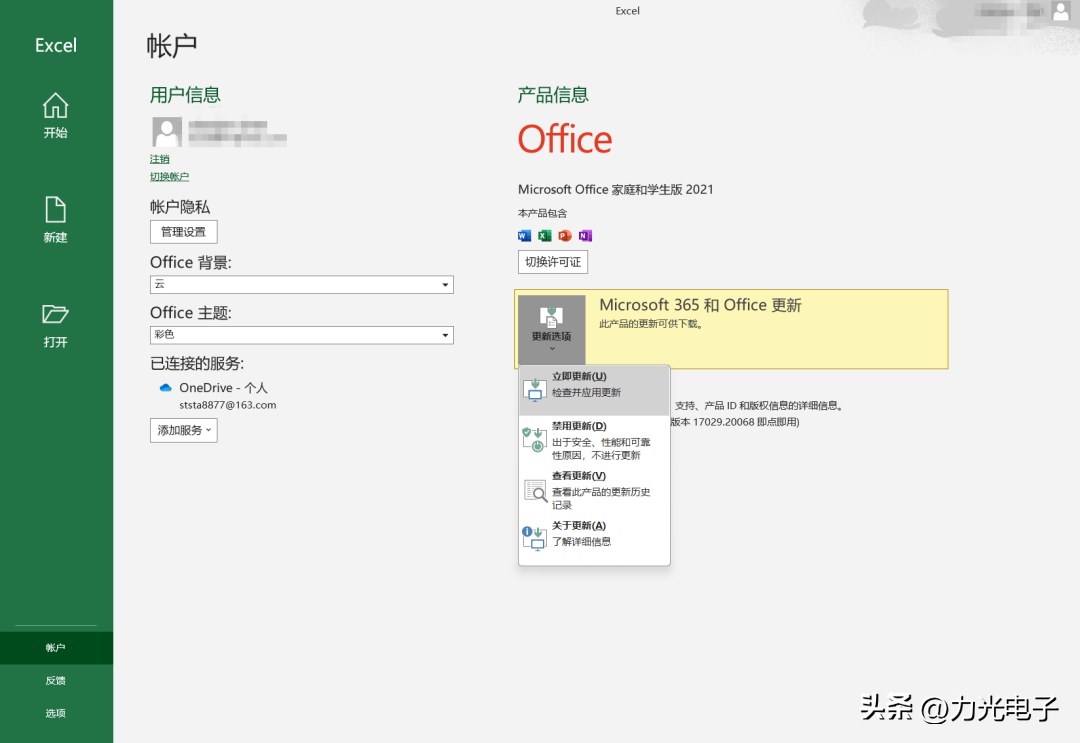Click the 本产品包含 label

[543, 213]
